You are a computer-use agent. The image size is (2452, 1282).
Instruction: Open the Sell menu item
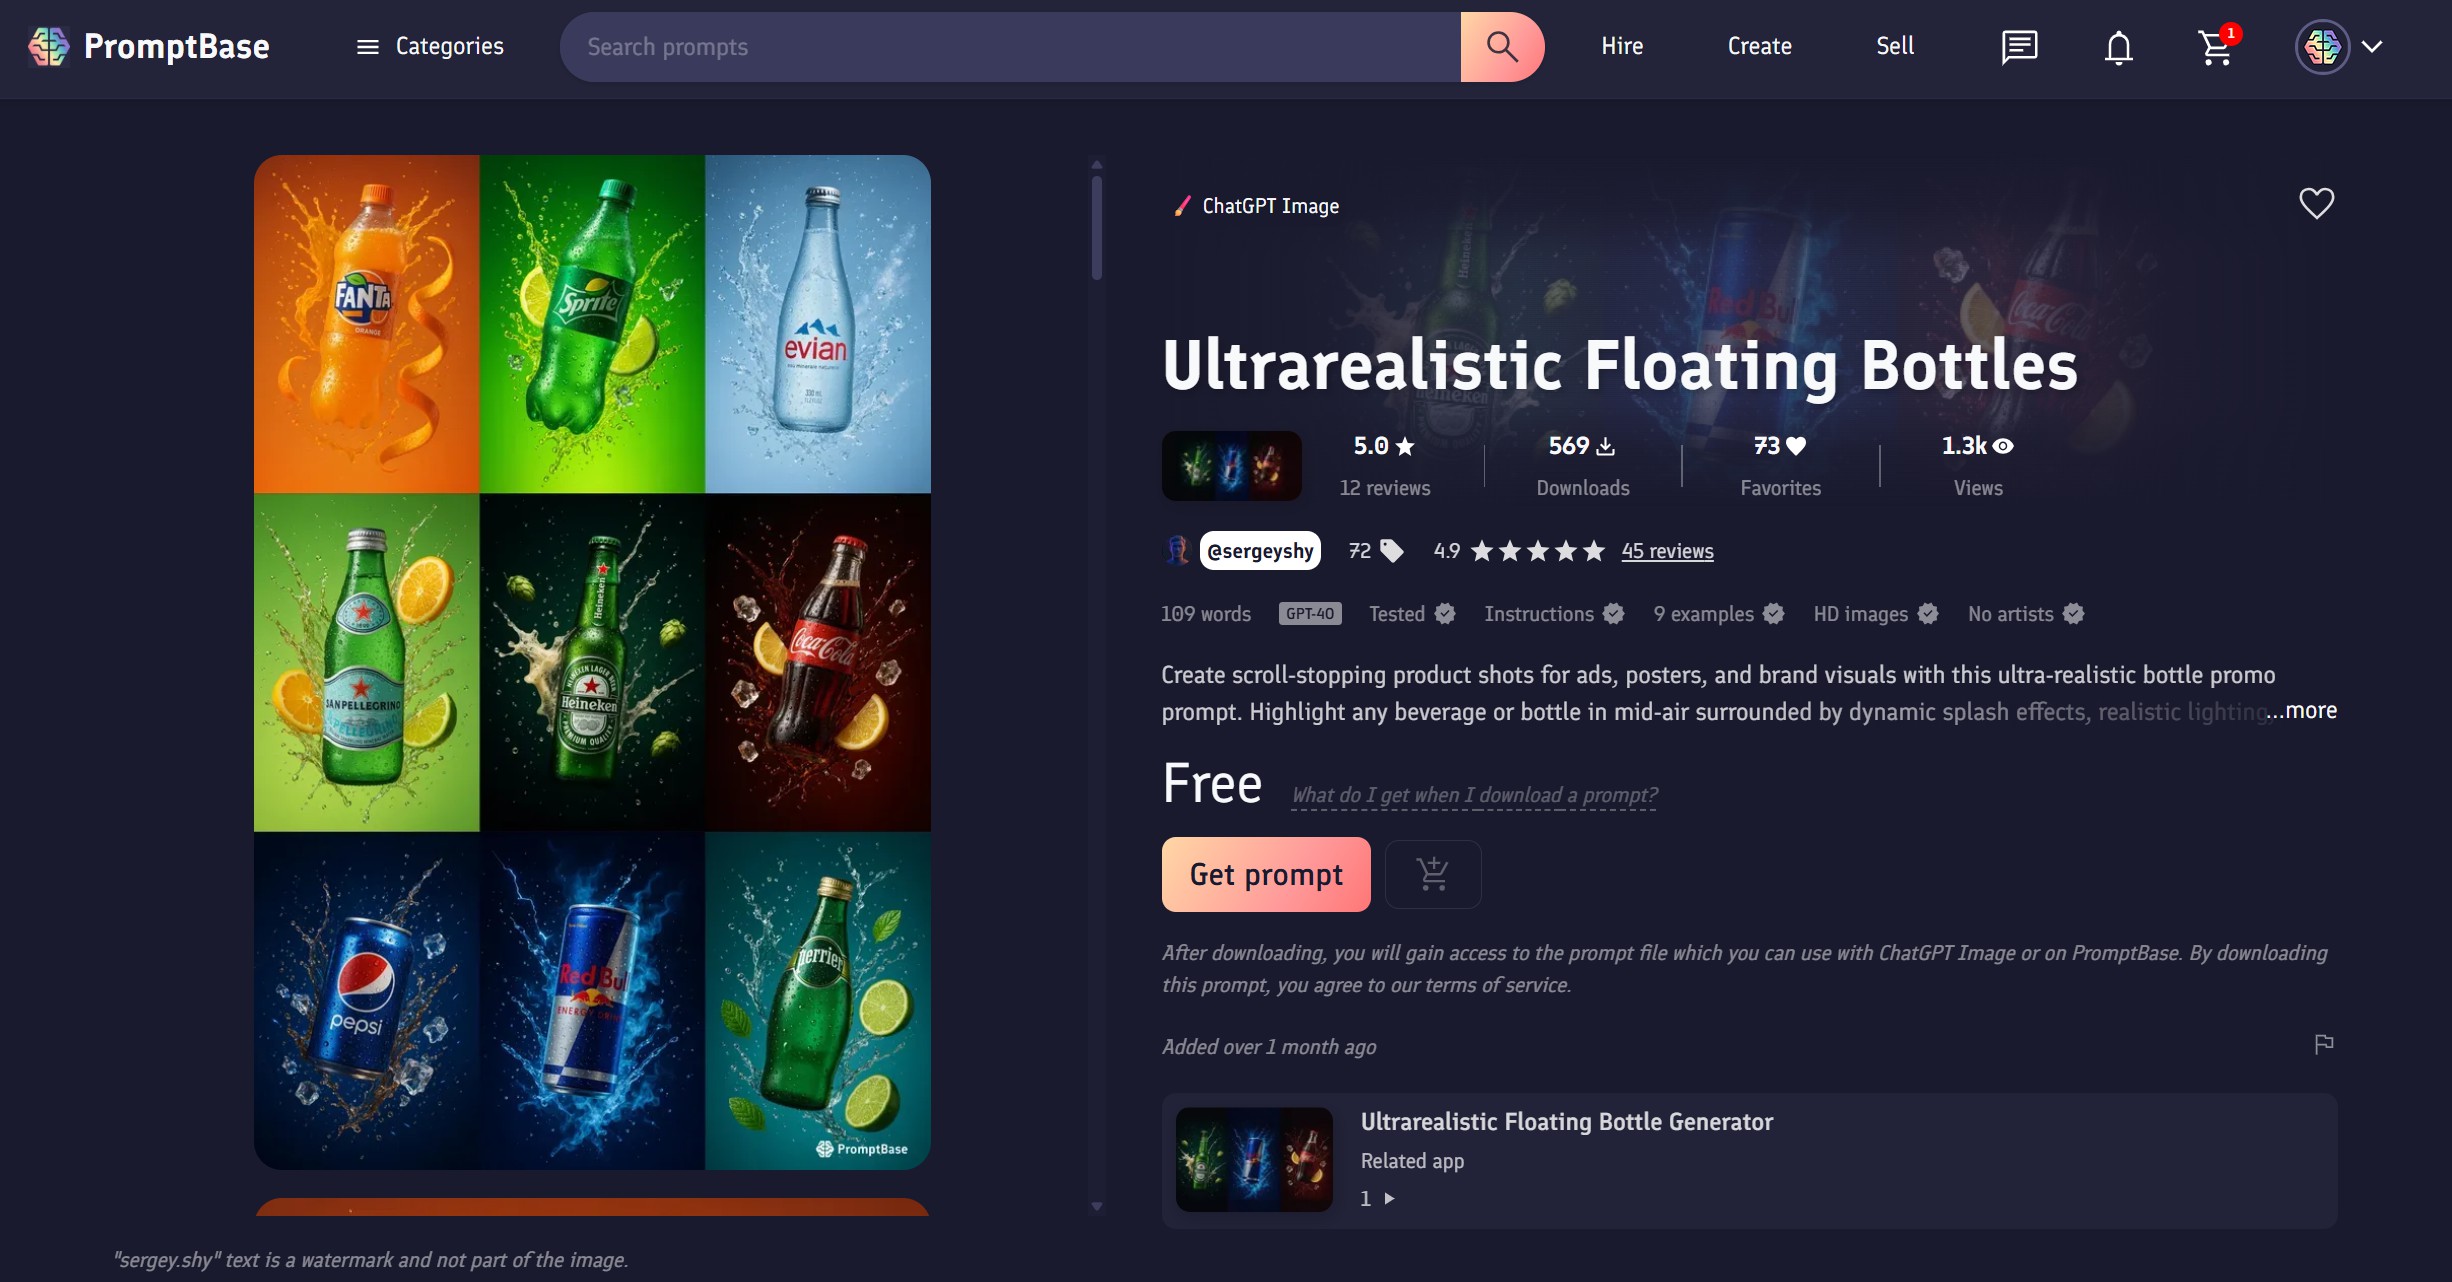1895,46
